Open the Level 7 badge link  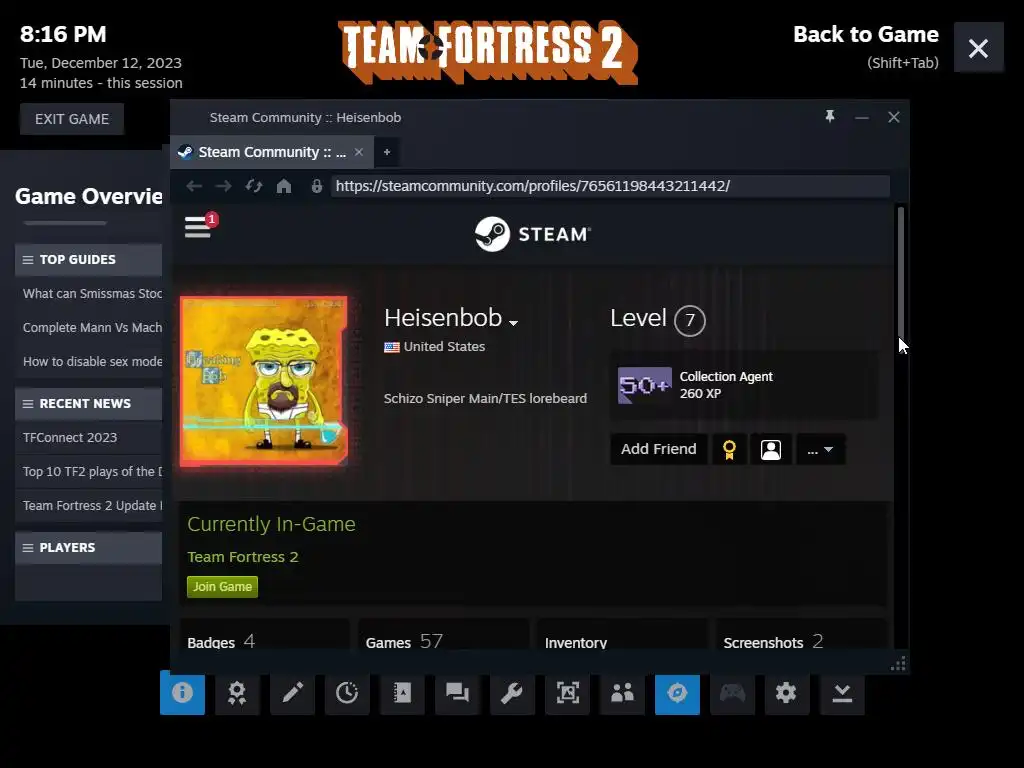click(658, 319)
